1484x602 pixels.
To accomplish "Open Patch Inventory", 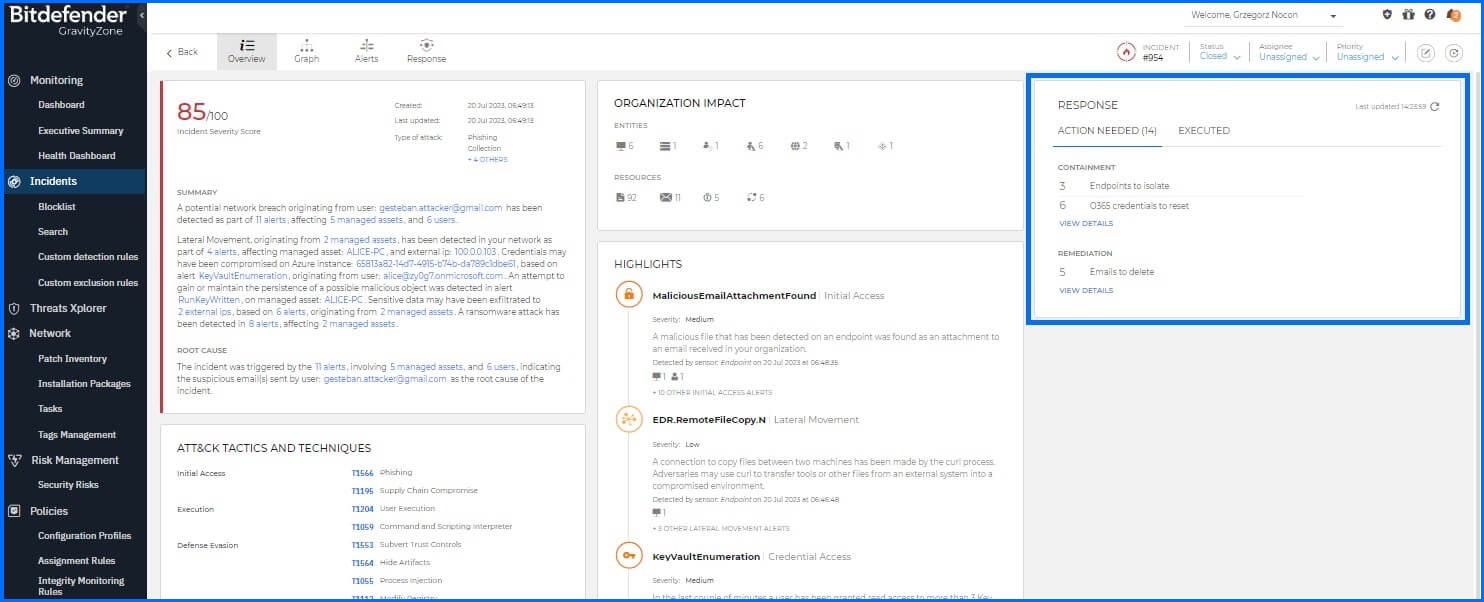I will click(72, 359).
